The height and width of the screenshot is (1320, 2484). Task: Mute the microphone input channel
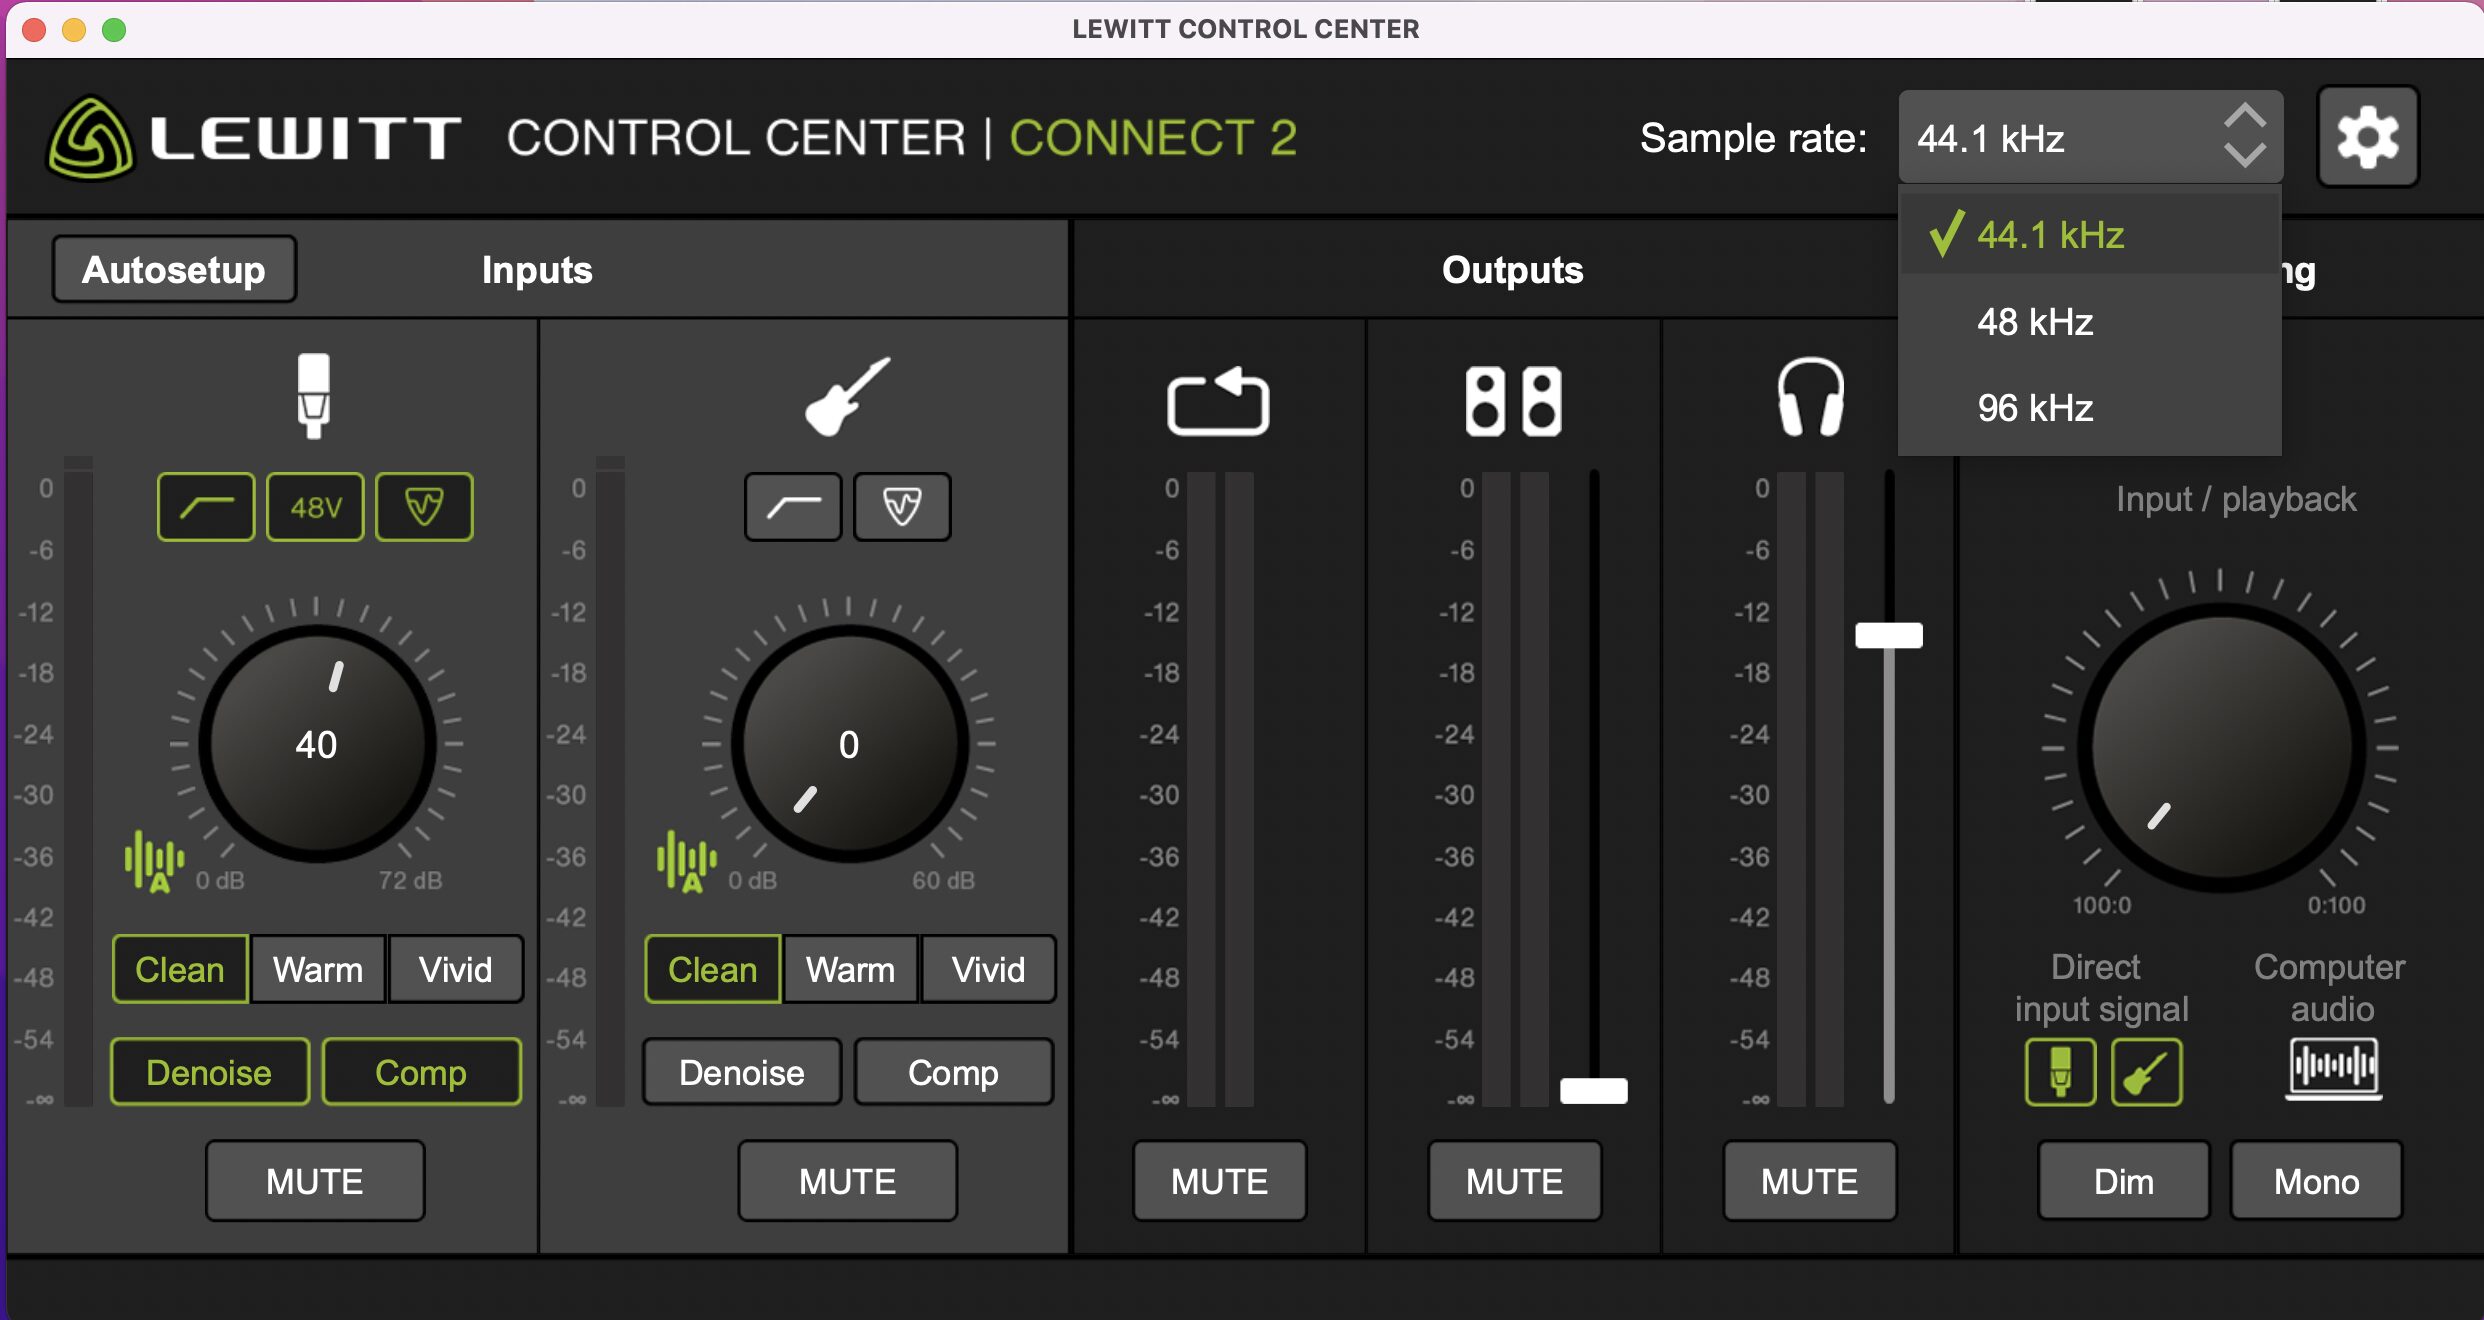pyautogui.click(x=315, y=1181)
